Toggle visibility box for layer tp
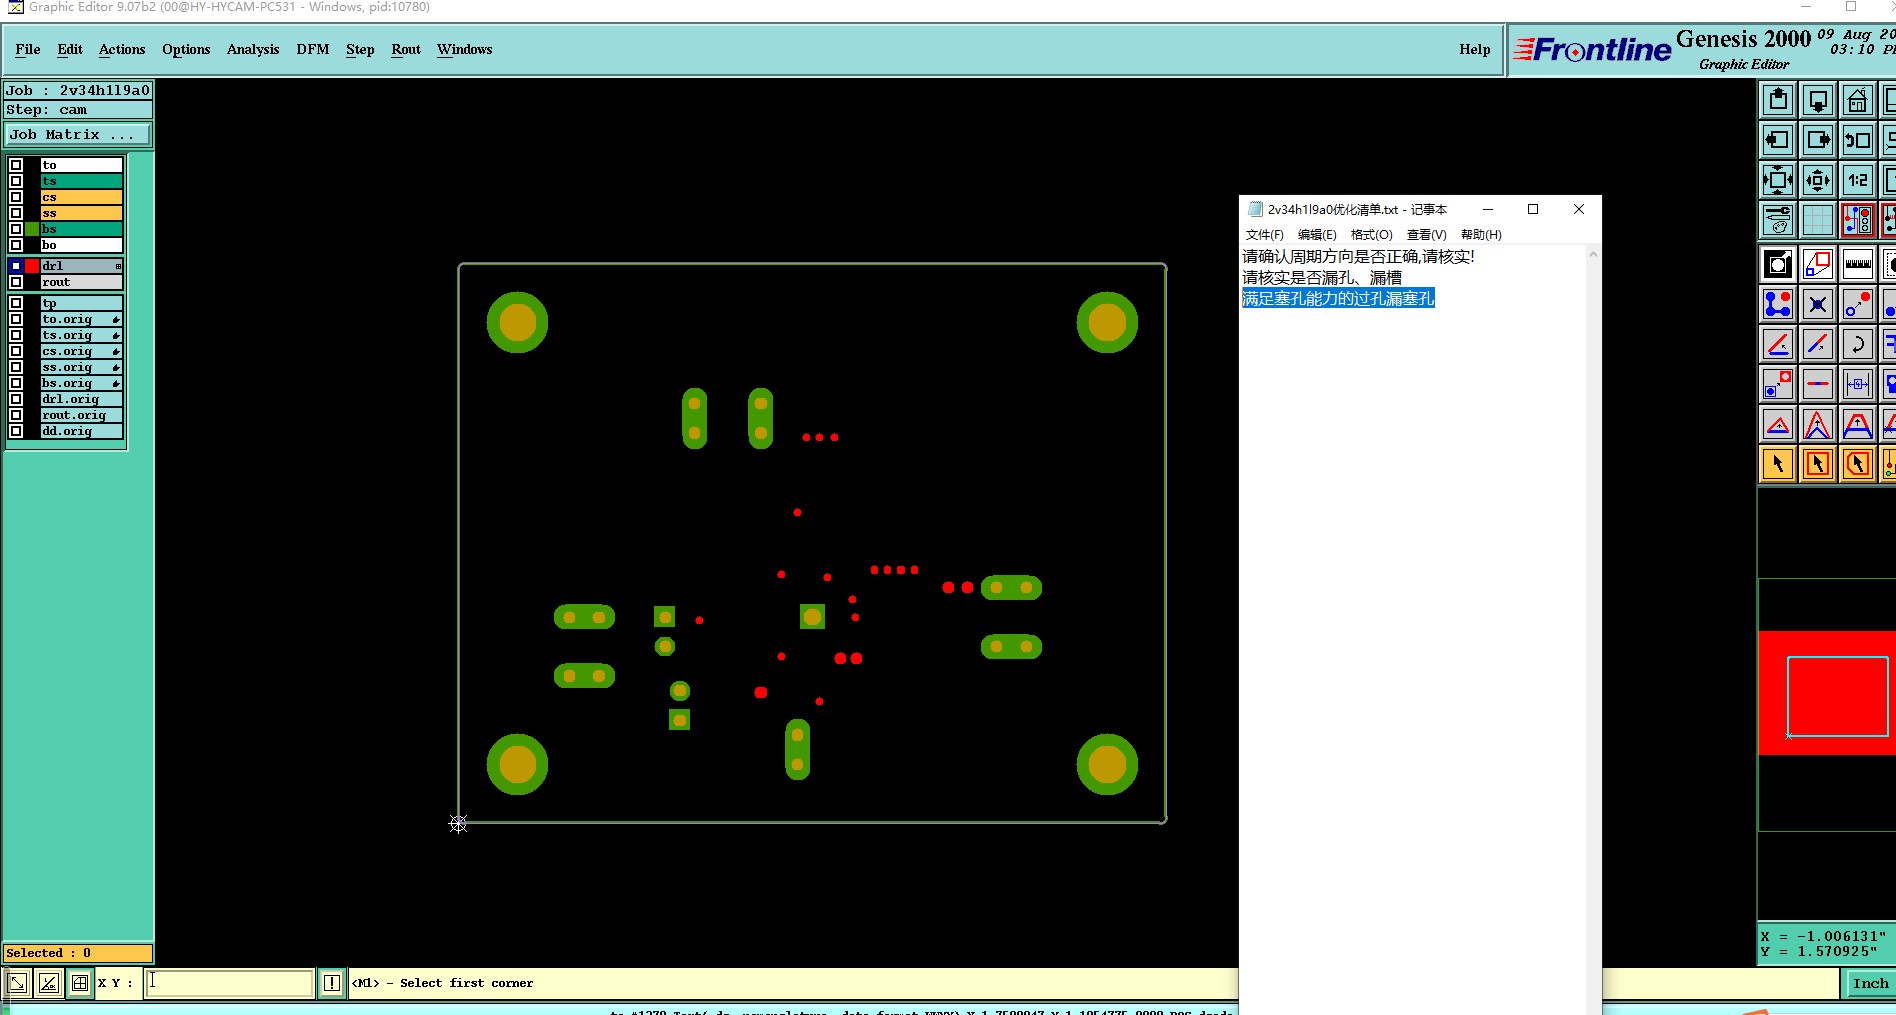The width and height of the screenshot is (1896, 1015). tap(16, 303)
